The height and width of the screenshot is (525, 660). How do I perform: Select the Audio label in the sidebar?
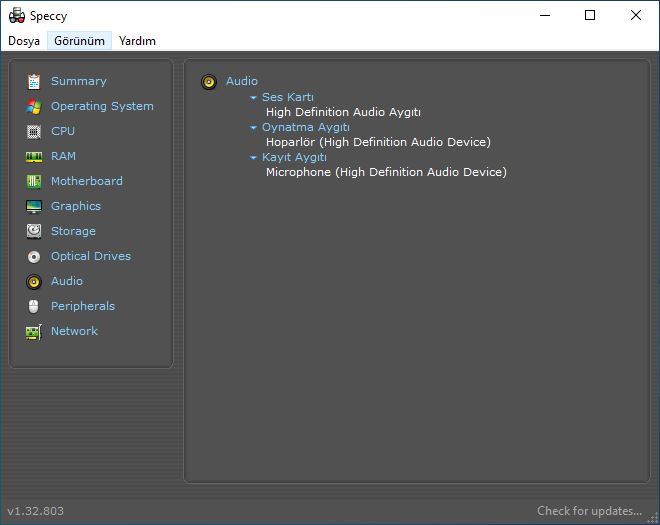coord(67,281)
